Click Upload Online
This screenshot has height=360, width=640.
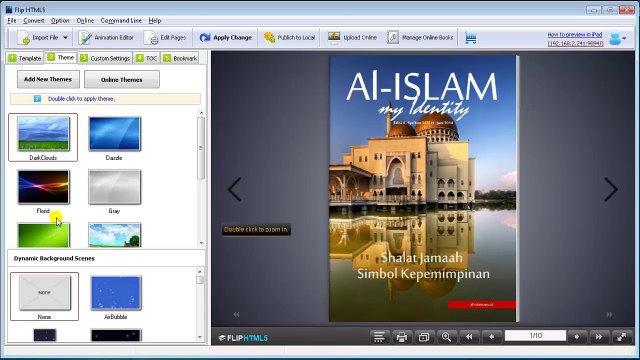click(352, 38)
